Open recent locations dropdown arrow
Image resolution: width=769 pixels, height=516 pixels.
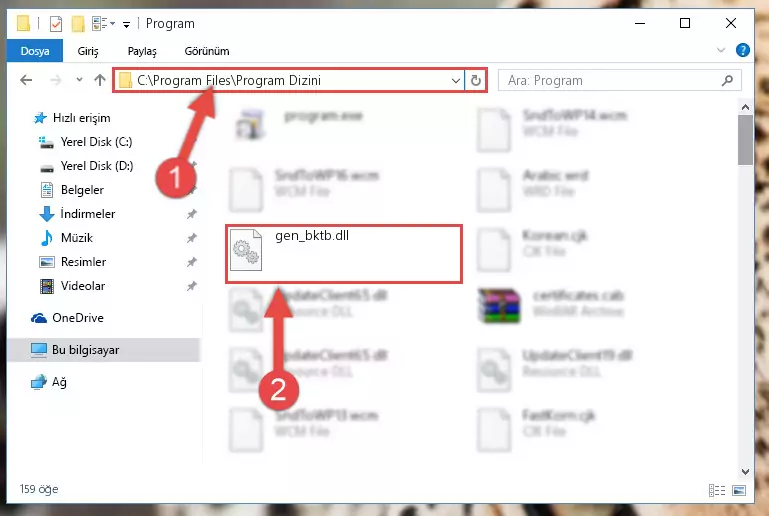click(x=79, y=79)
